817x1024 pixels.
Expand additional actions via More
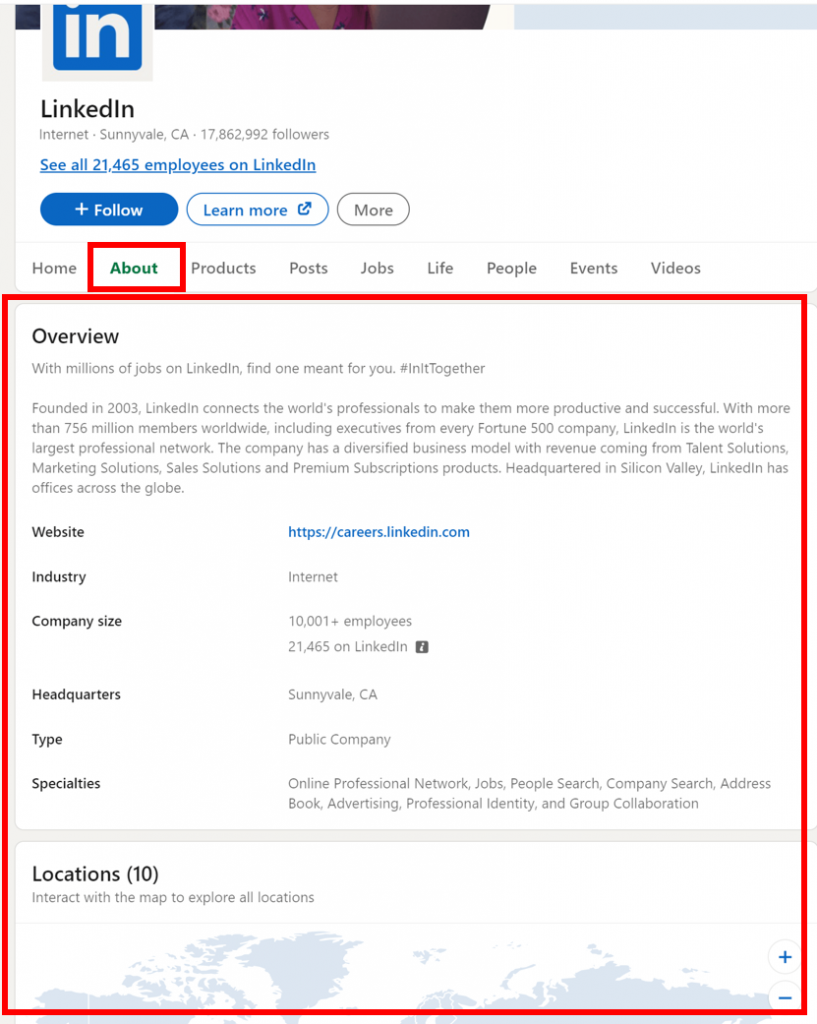[x=373, y=209]
